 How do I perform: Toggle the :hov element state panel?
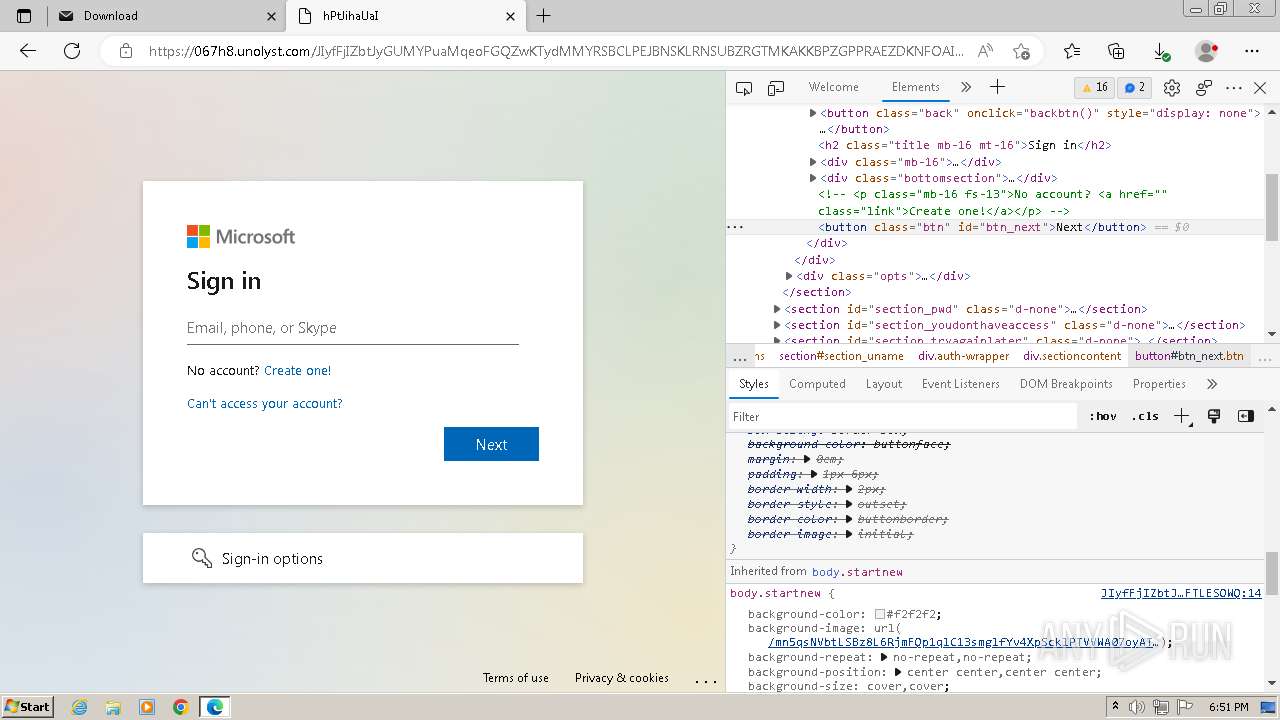[x=1103, y=416]
